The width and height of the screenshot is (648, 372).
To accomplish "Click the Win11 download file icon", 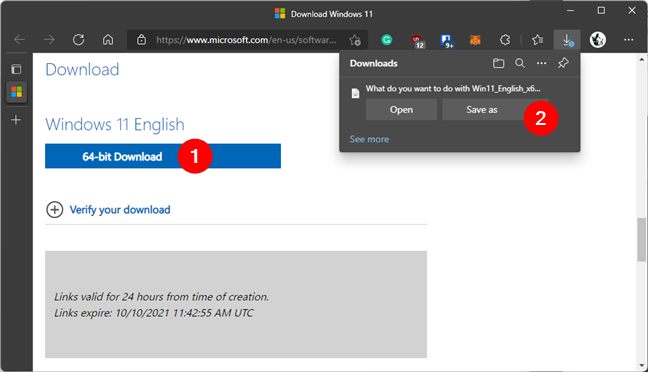I will [355, 93].
